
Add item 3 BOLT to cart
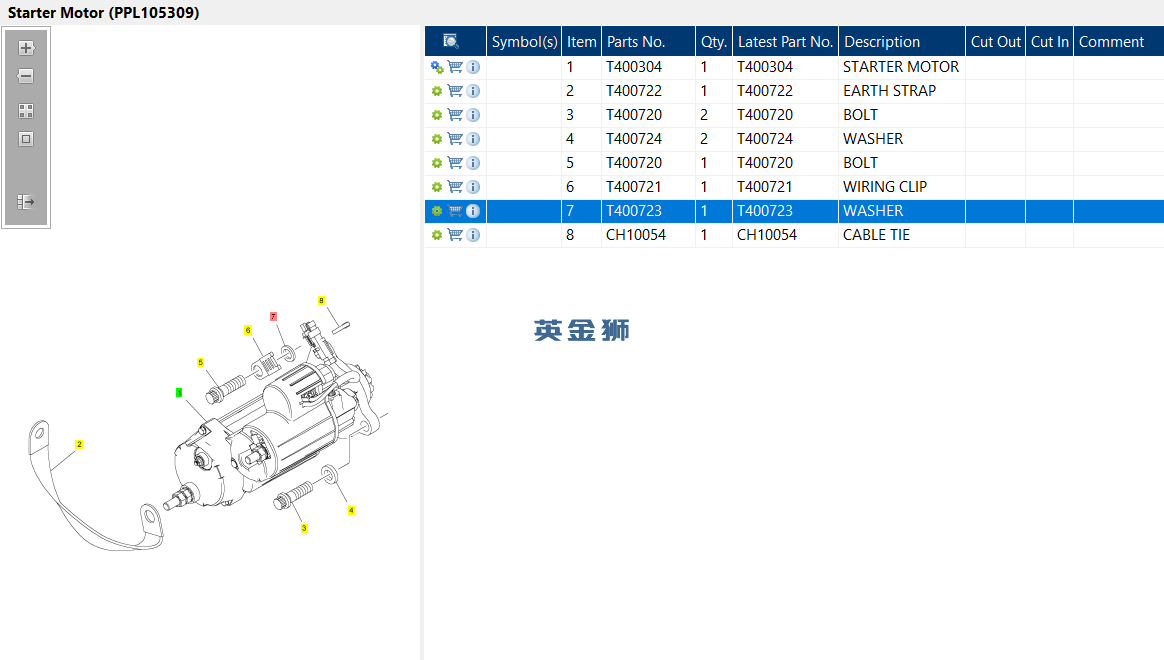(455, 115)
